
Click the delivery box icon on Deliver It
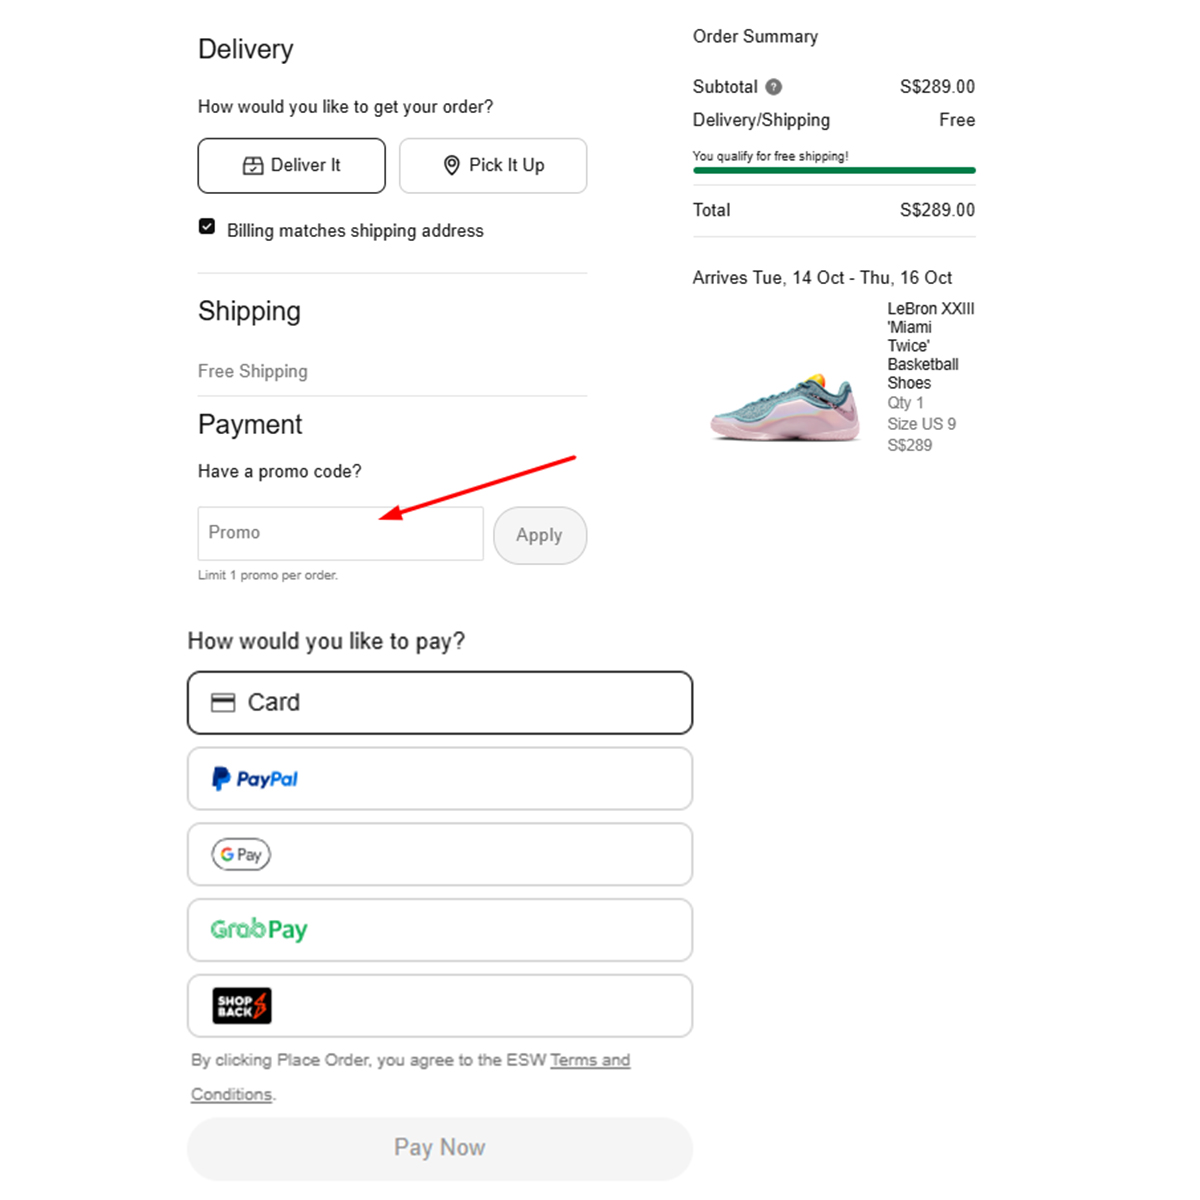tap(253, 166)
